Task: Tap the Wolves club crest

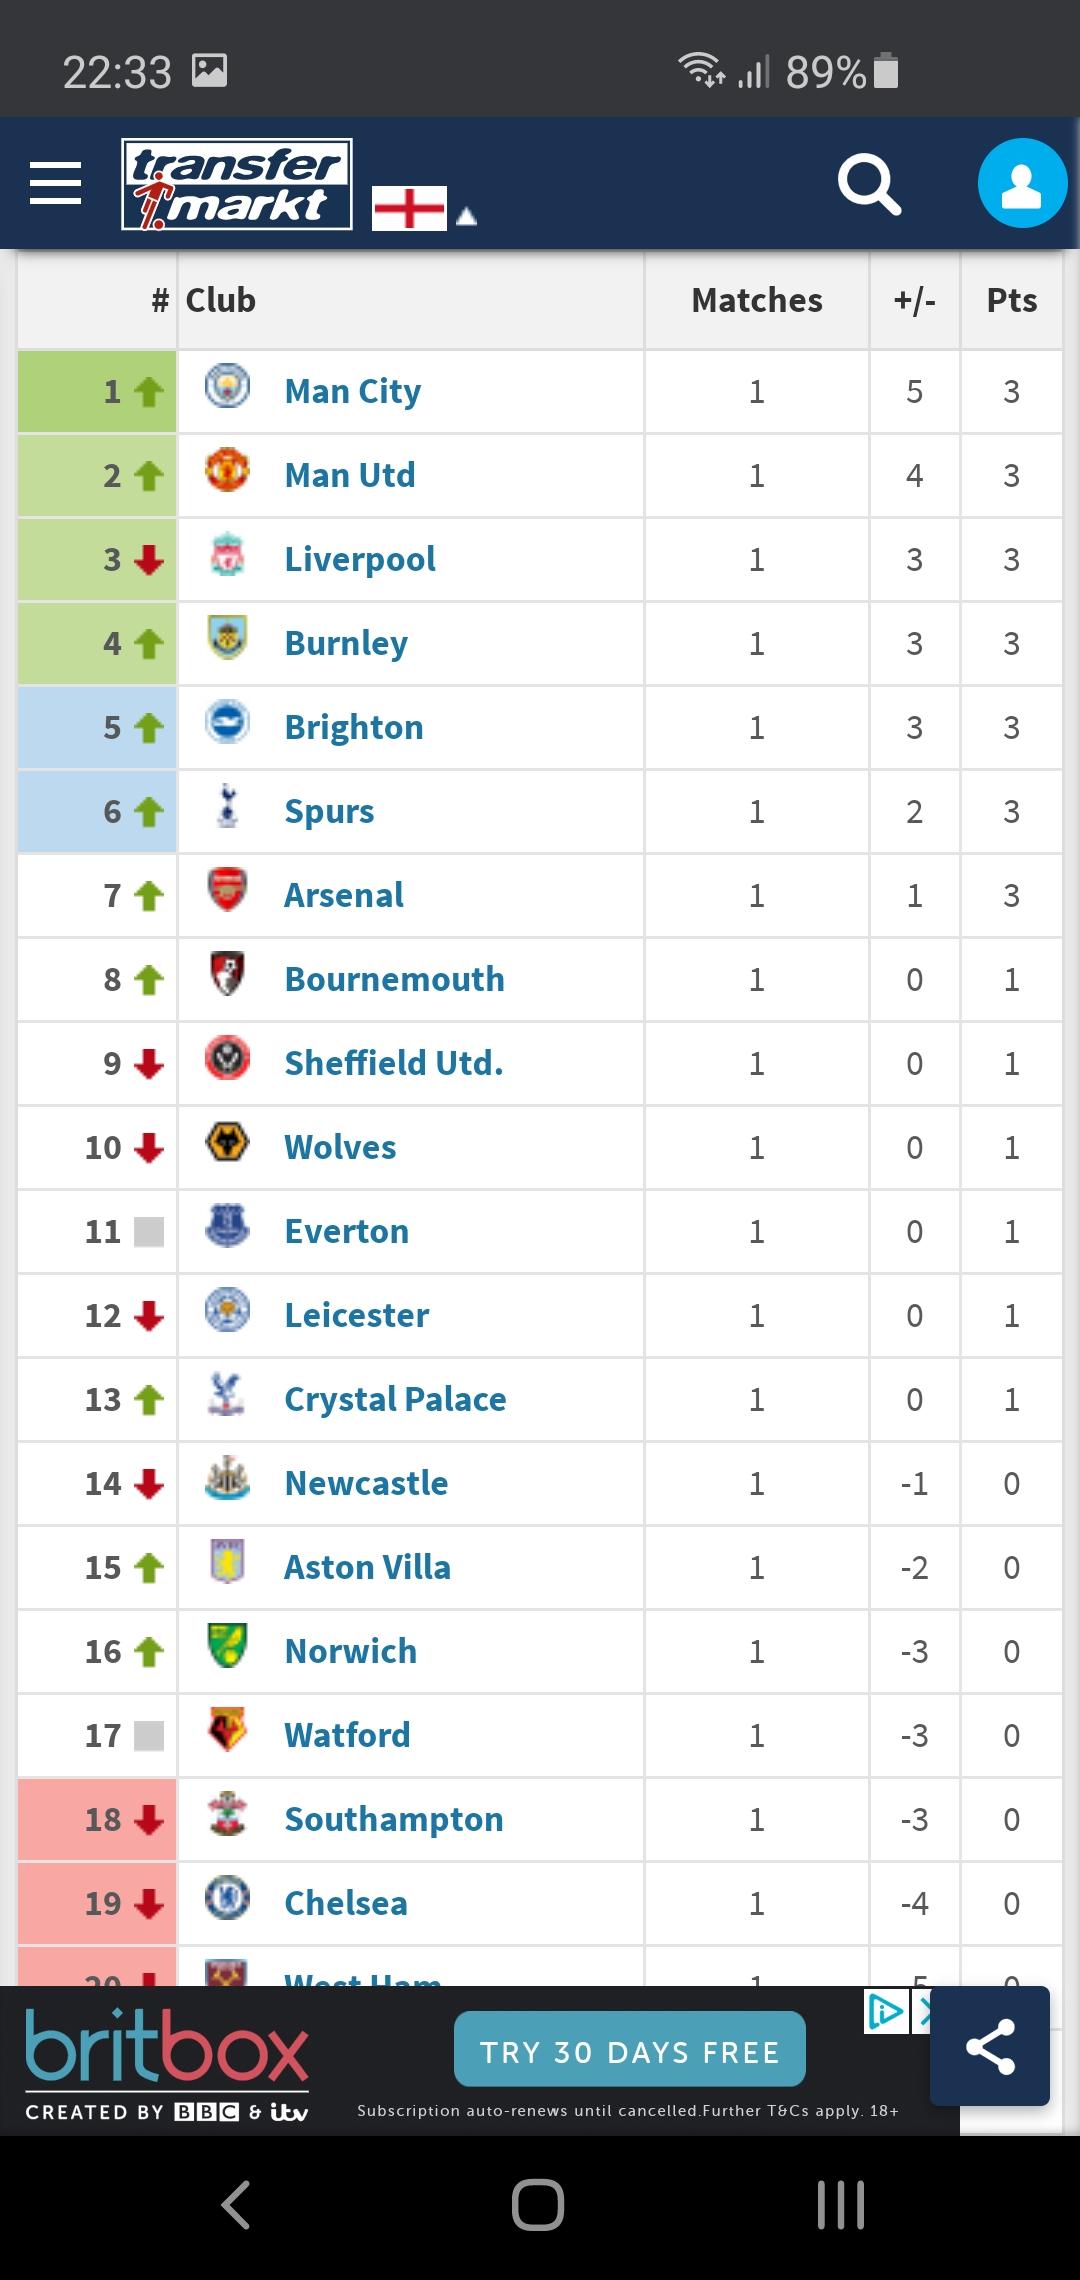Action: [227, 1143]
